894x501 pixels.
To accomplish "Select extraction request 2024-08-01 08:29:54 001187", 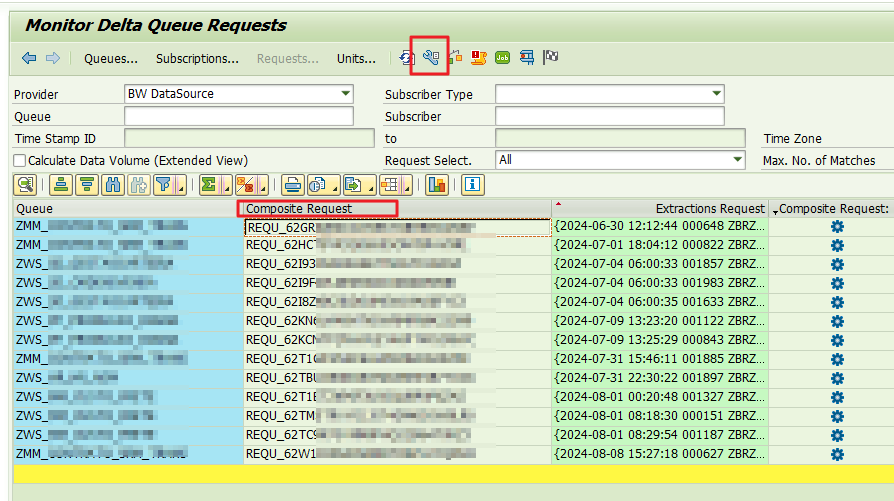I will [x=660, y=435].
